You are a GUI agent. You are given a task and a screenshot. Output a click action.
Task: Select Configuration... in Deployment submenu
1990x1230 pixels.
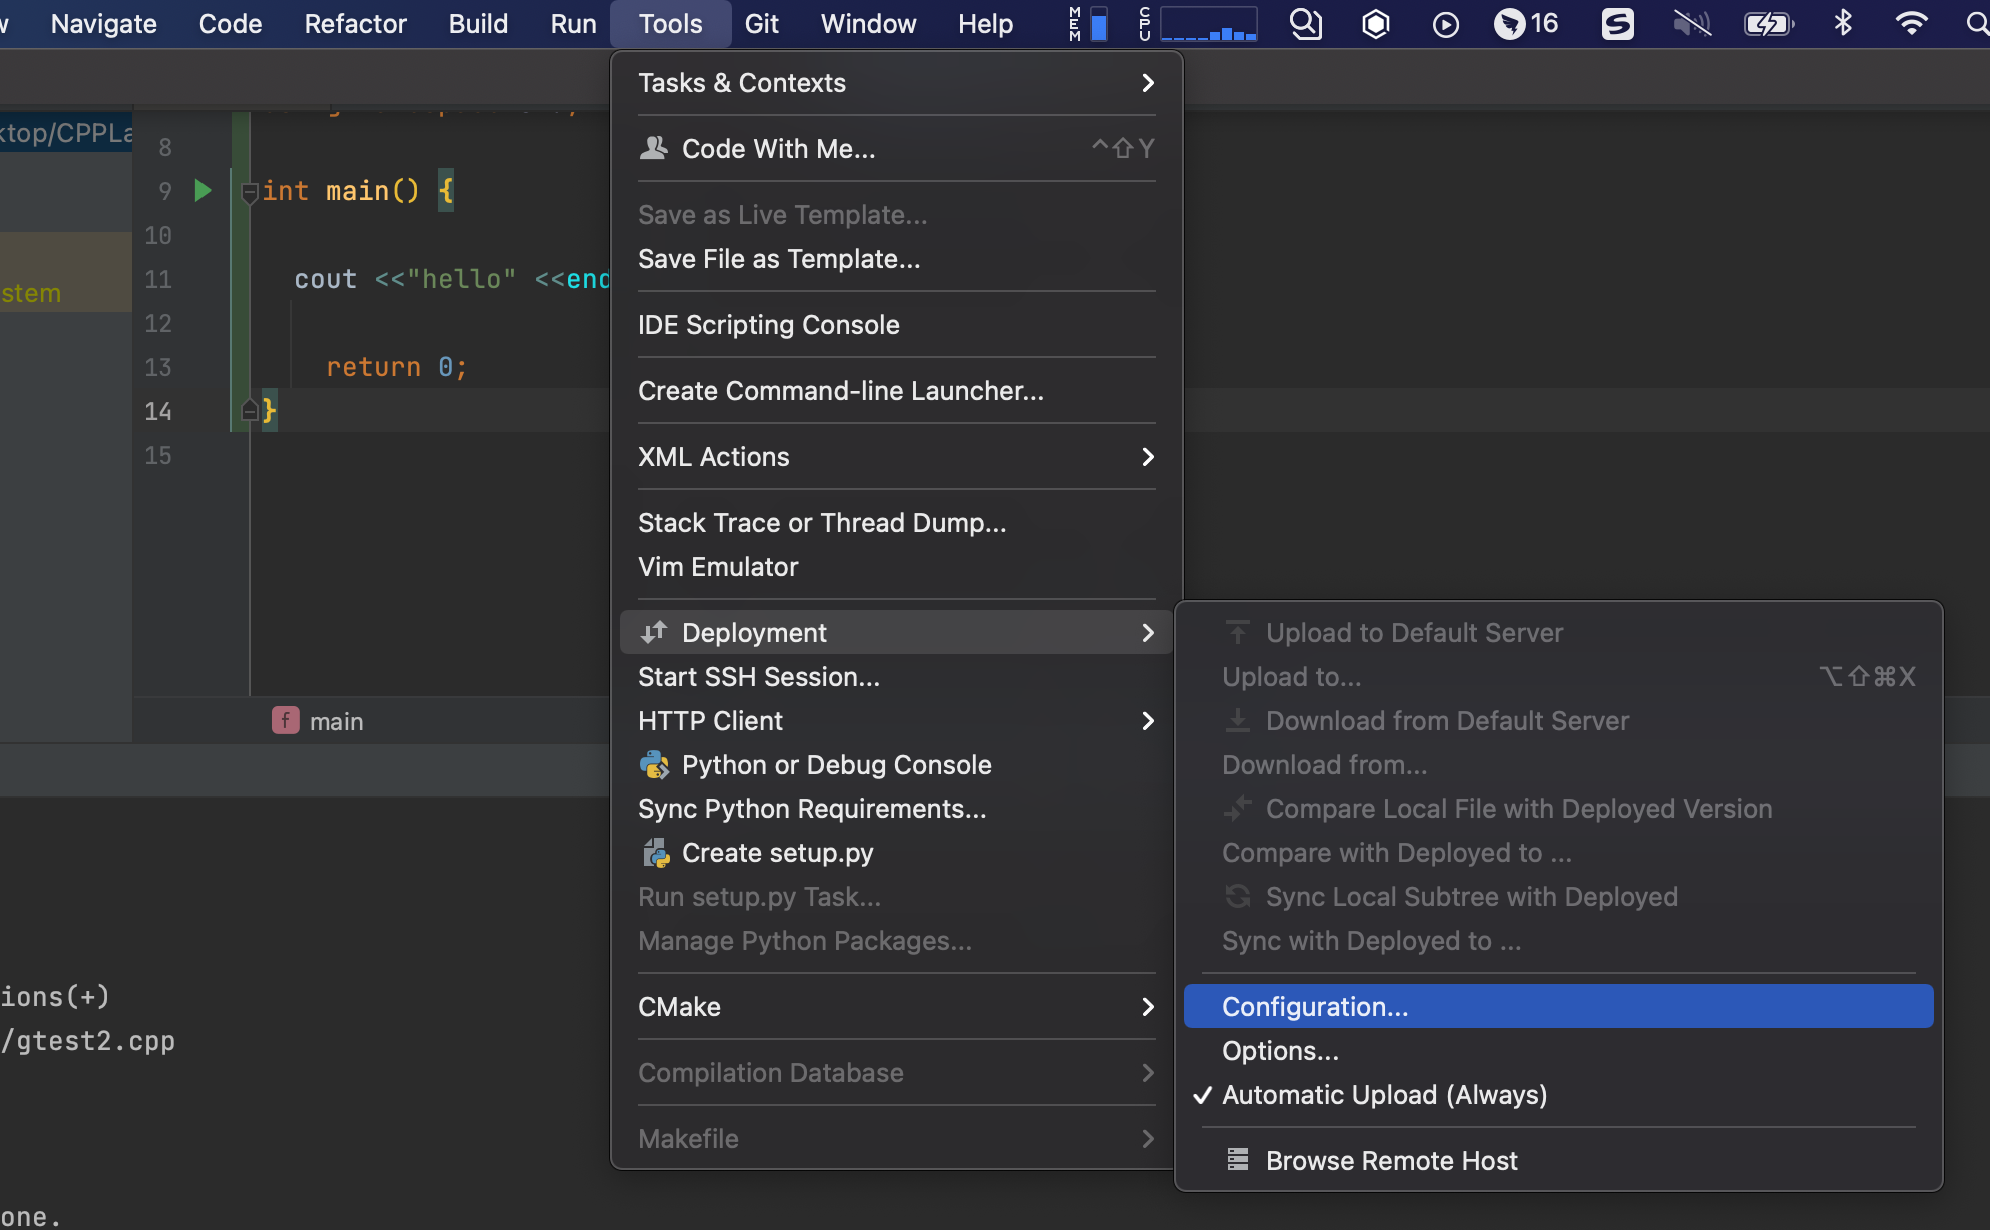(1315, 1007)
